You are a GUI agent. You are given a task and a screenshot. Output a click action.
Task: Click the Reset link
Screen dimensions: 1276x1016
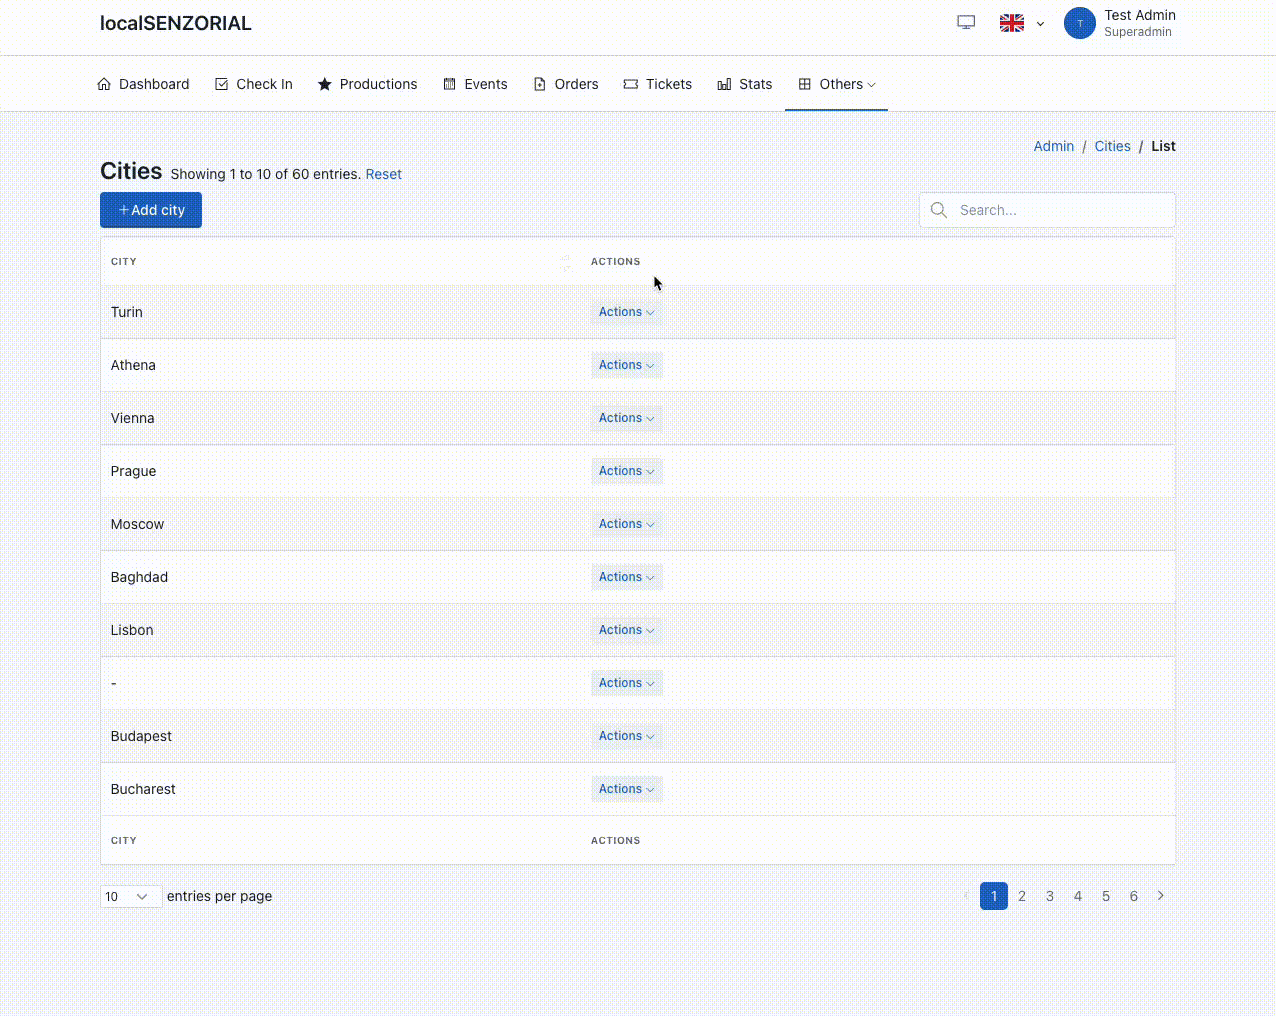coord(383,174)
